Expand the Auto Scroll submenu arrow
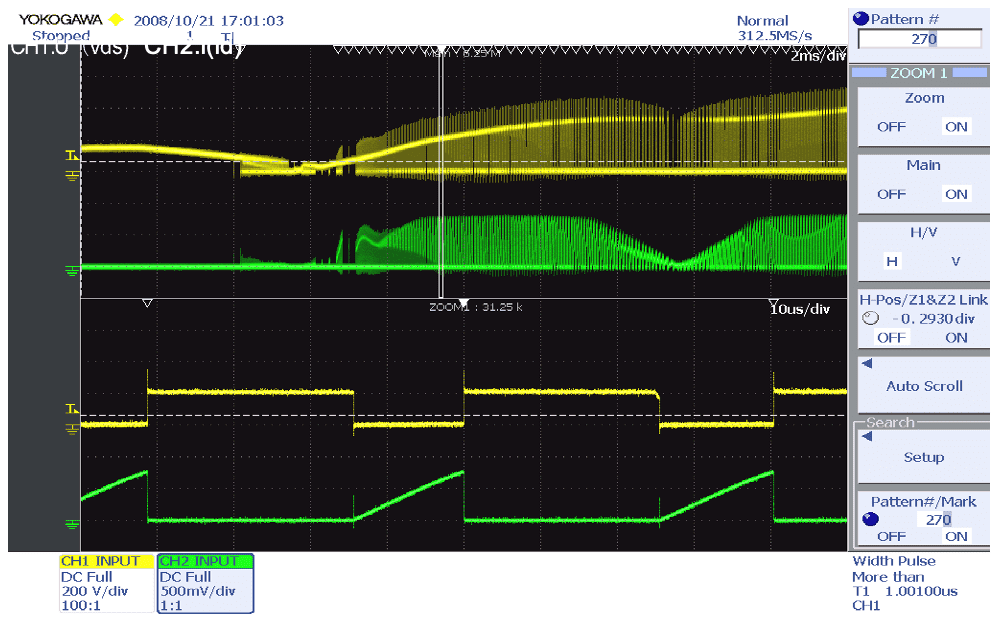 tap(866, 364)
